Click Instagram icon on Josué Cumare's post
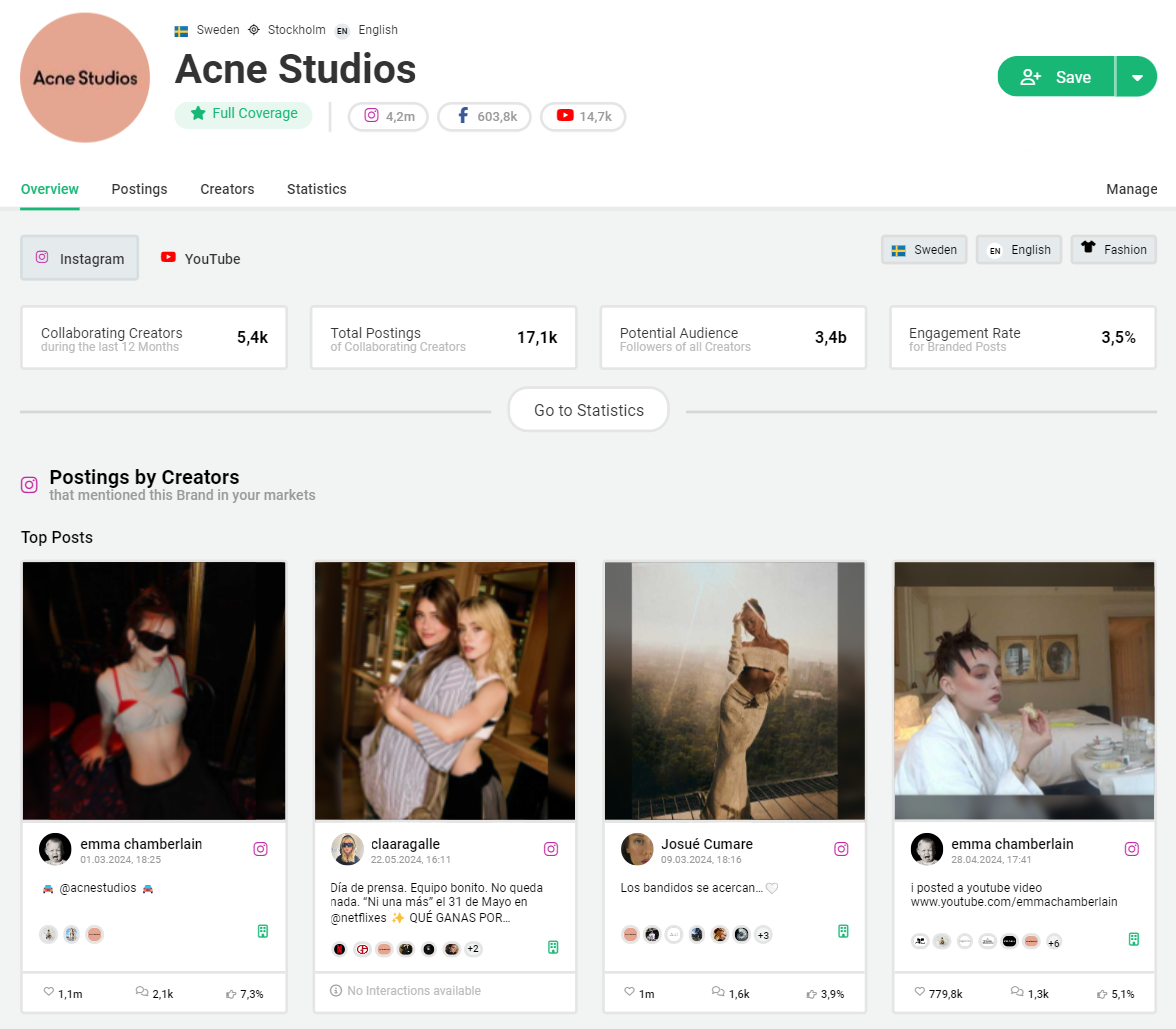Image resolution: width=1176 pixels, height=1029 pixels. (x=841, y=849)
